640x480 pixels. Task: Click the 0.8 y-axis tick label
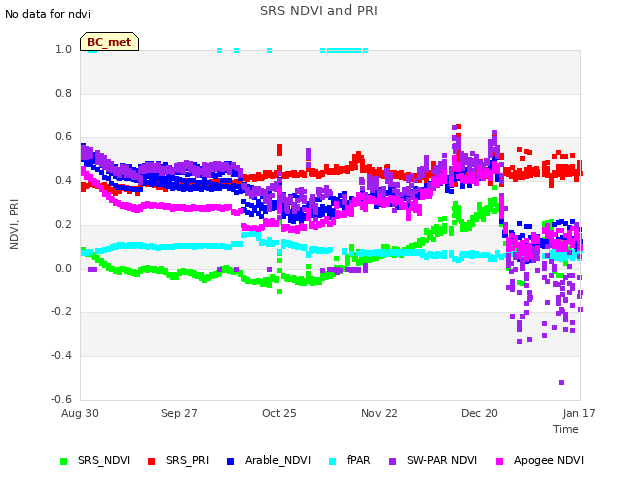[63, 93]
